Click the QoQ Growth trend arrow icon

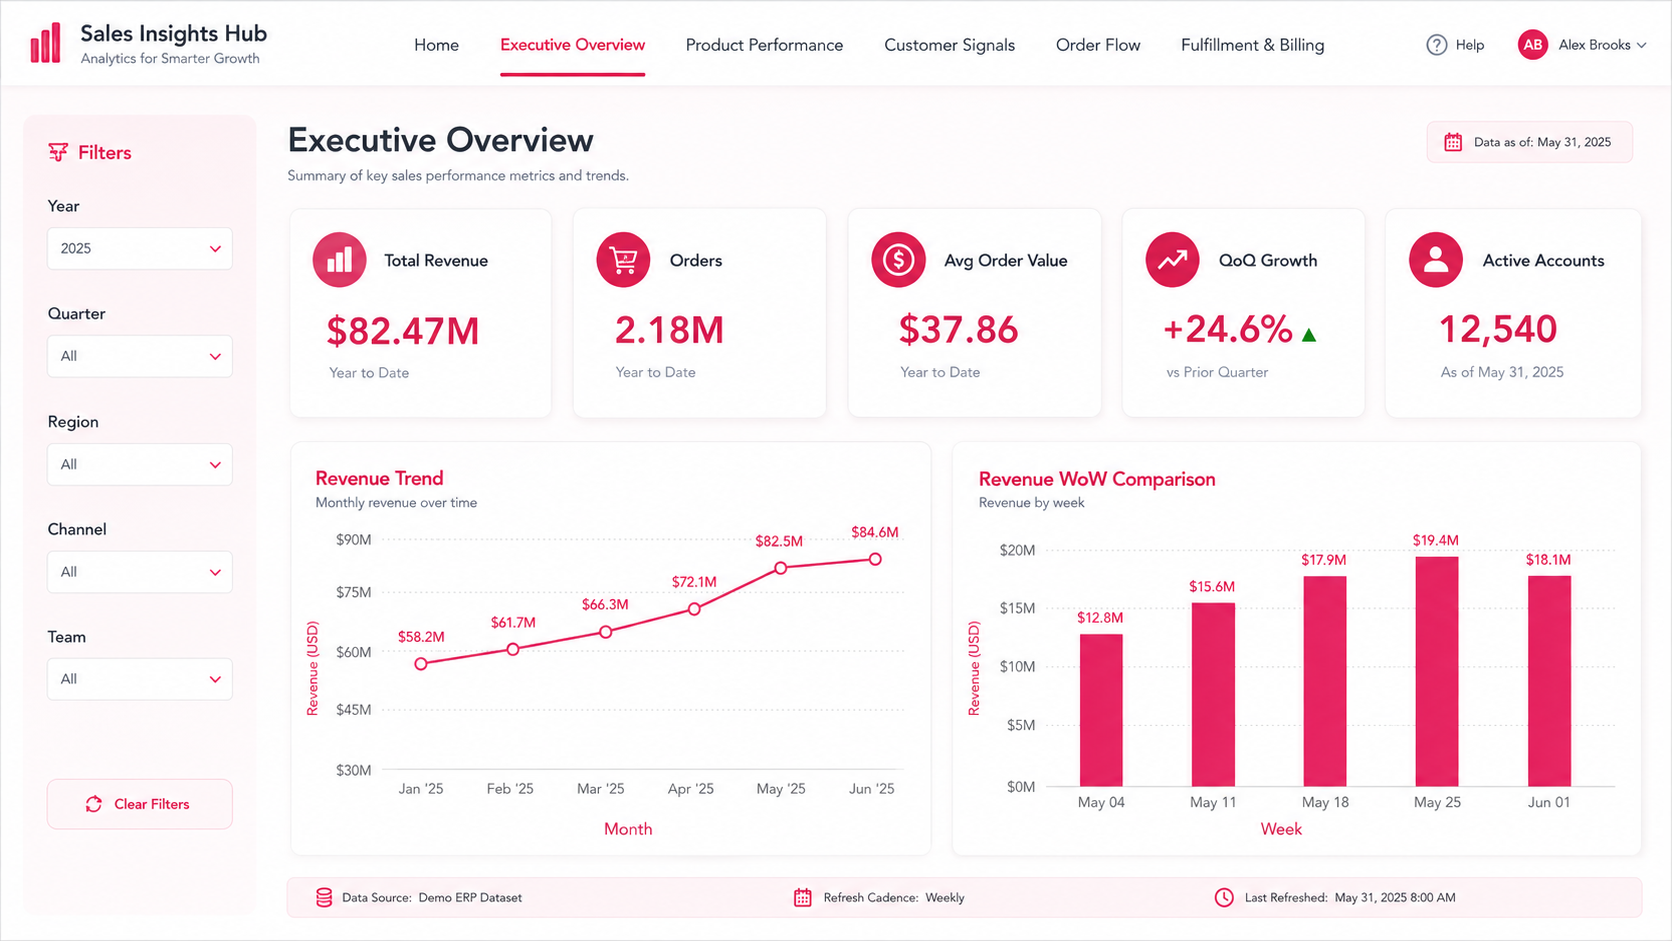pos(1172,260)
